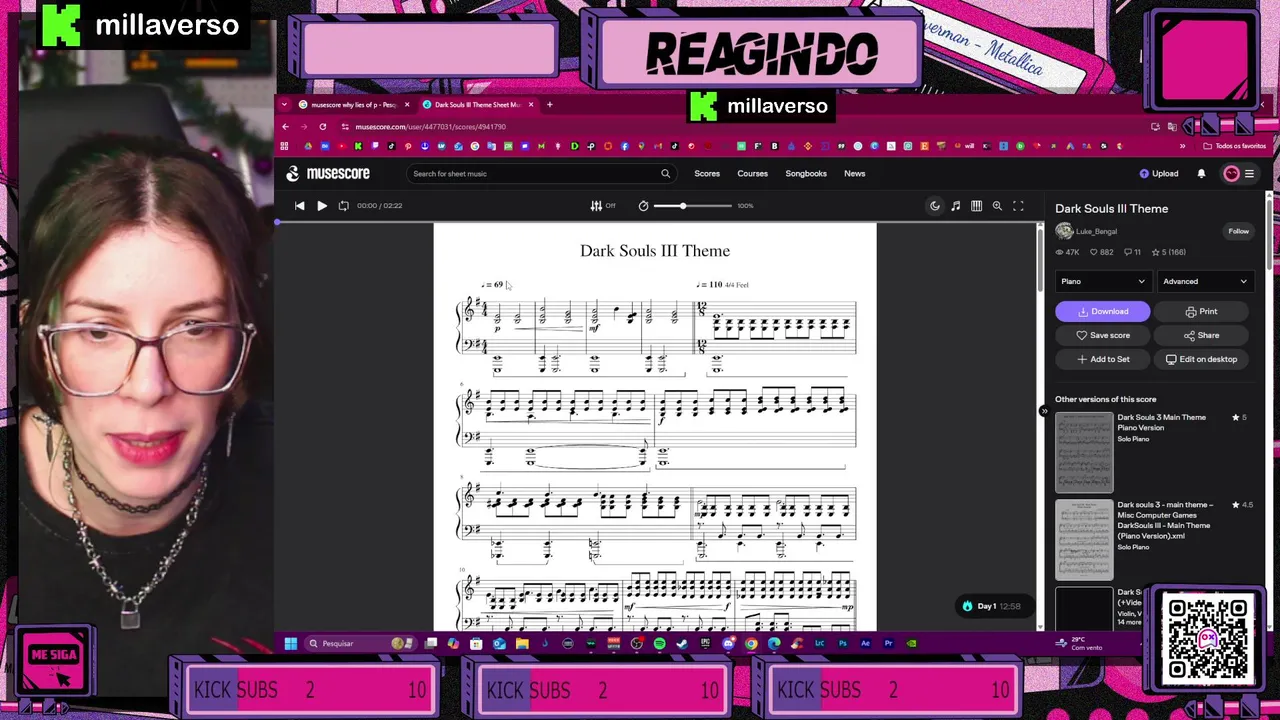Screen dimensions: 1280x720
Task: Reload the browser page
Action: [x=322, y=127]
